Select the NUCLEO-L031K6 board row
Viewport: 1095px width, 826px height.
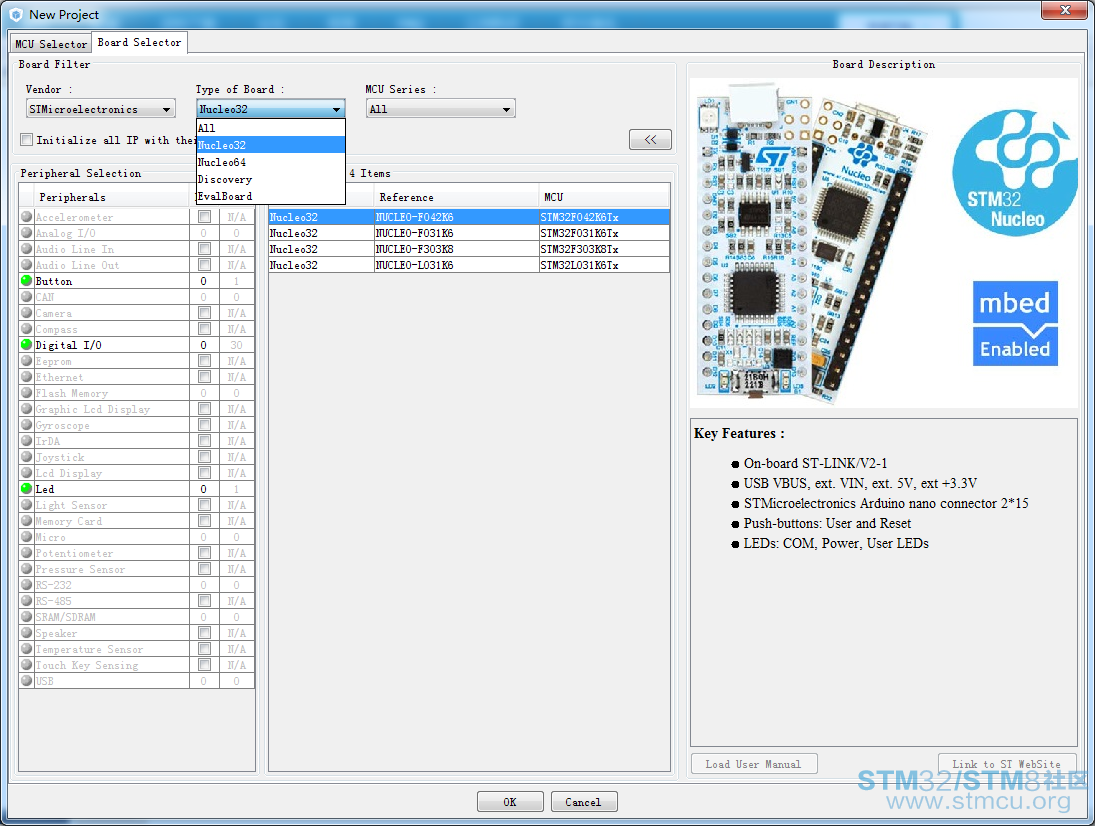click(x=469, y=265)
